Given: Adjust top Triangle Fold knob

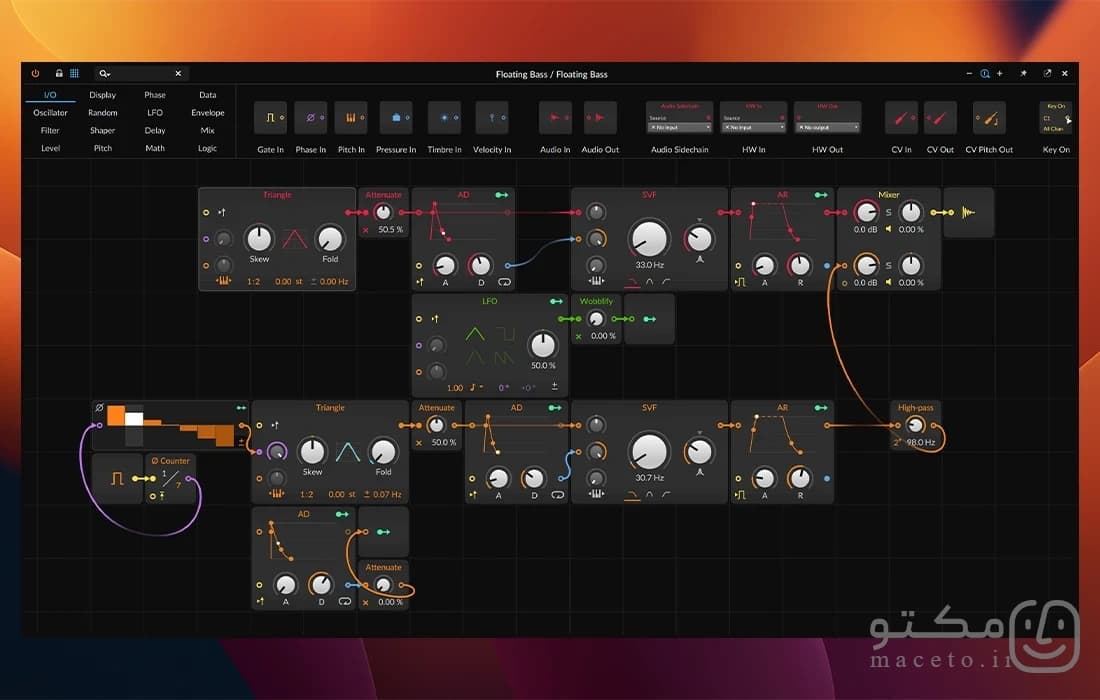Looking at the screenshot, I should coord(330,238).
